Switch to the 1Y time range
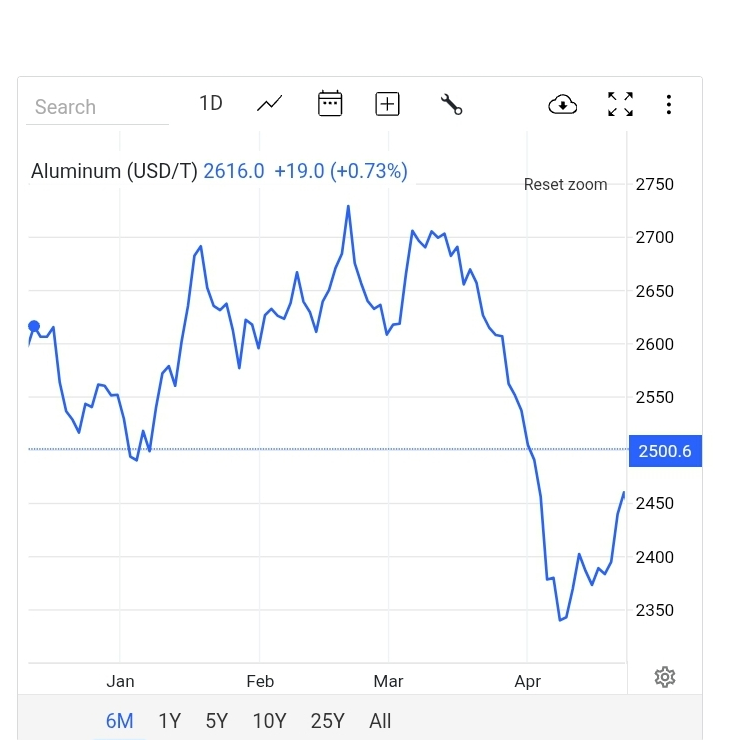This screenshot has height=740, width=737. [x=170, y=721]
